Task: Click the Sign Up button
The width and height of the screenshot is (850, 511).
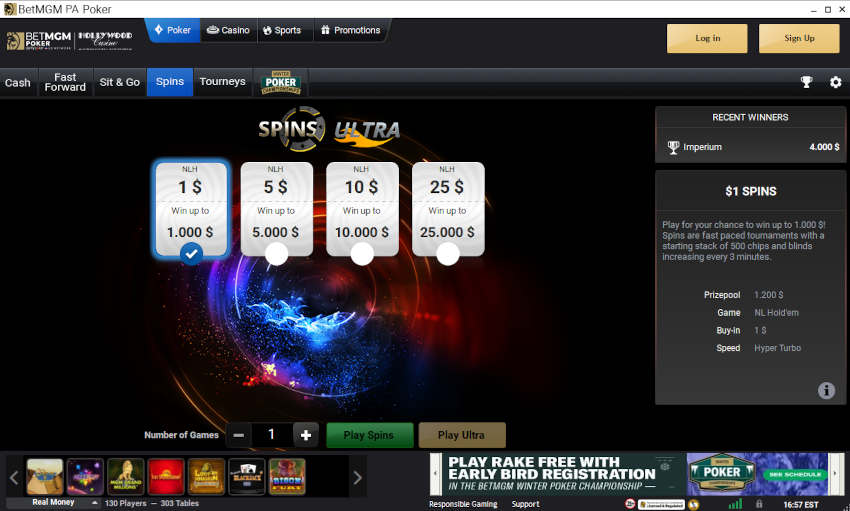Action: 799,38
